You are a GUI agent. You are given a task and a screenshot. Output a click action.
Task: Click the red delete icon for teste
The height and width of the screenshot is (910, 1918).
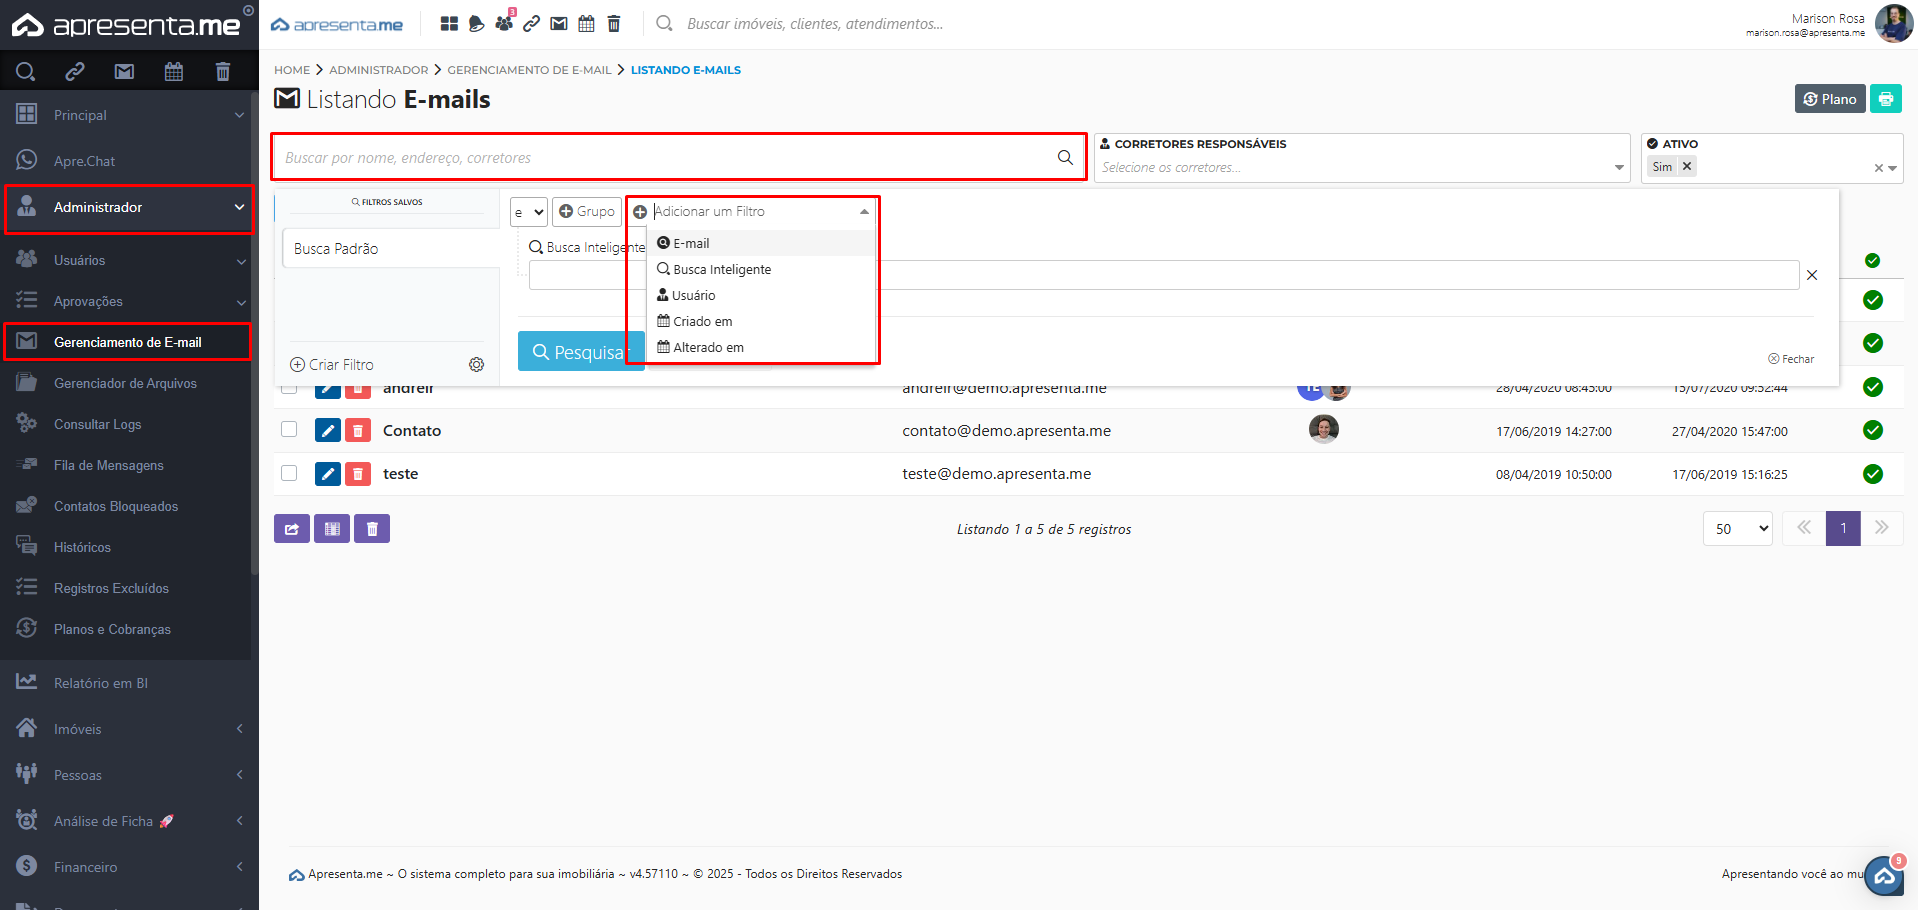coord(358,474)
